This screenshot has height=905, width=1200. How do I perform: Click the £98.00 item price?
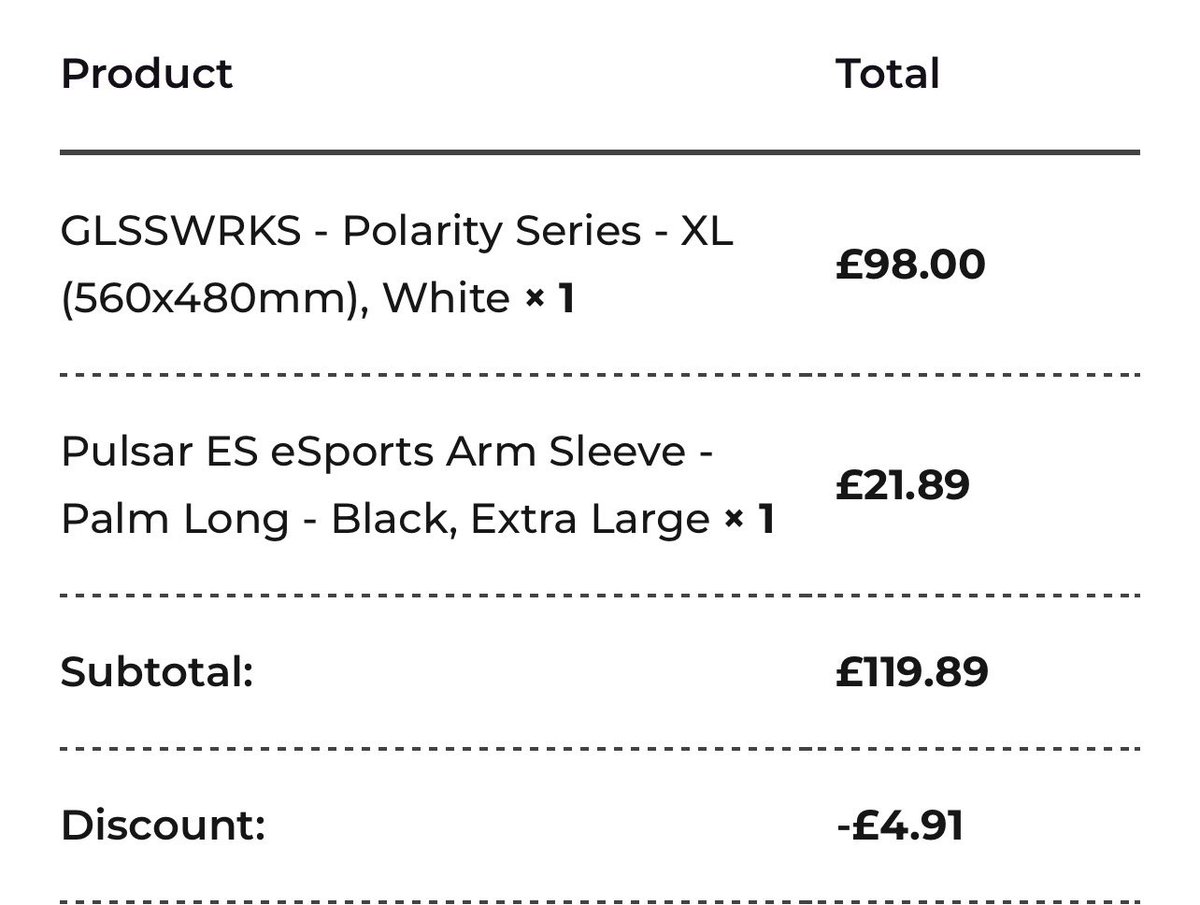911,265
